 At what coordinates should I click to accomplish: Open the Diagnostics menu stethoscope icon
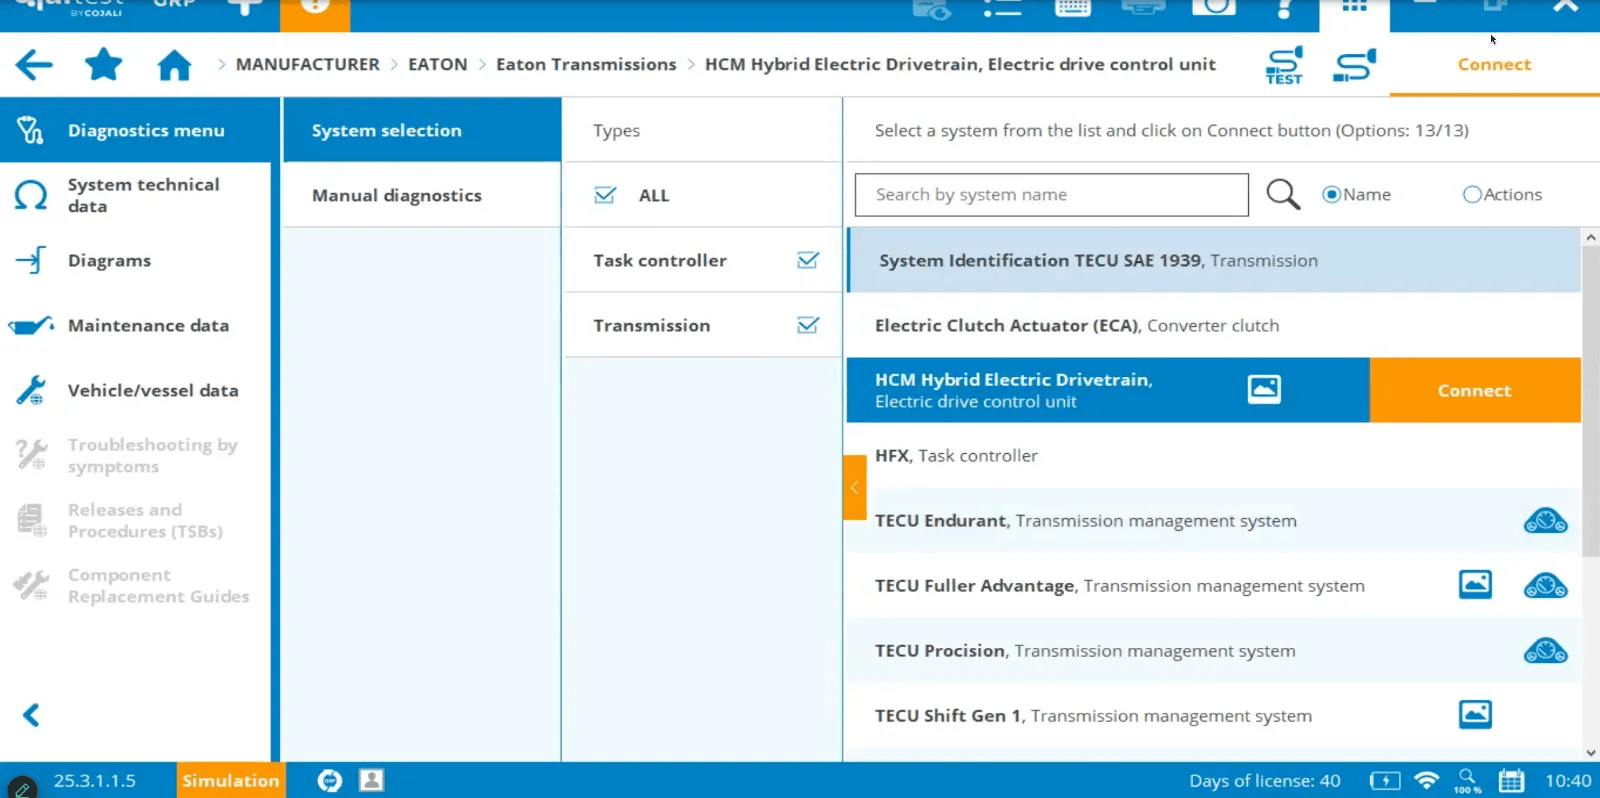[30, 130]
